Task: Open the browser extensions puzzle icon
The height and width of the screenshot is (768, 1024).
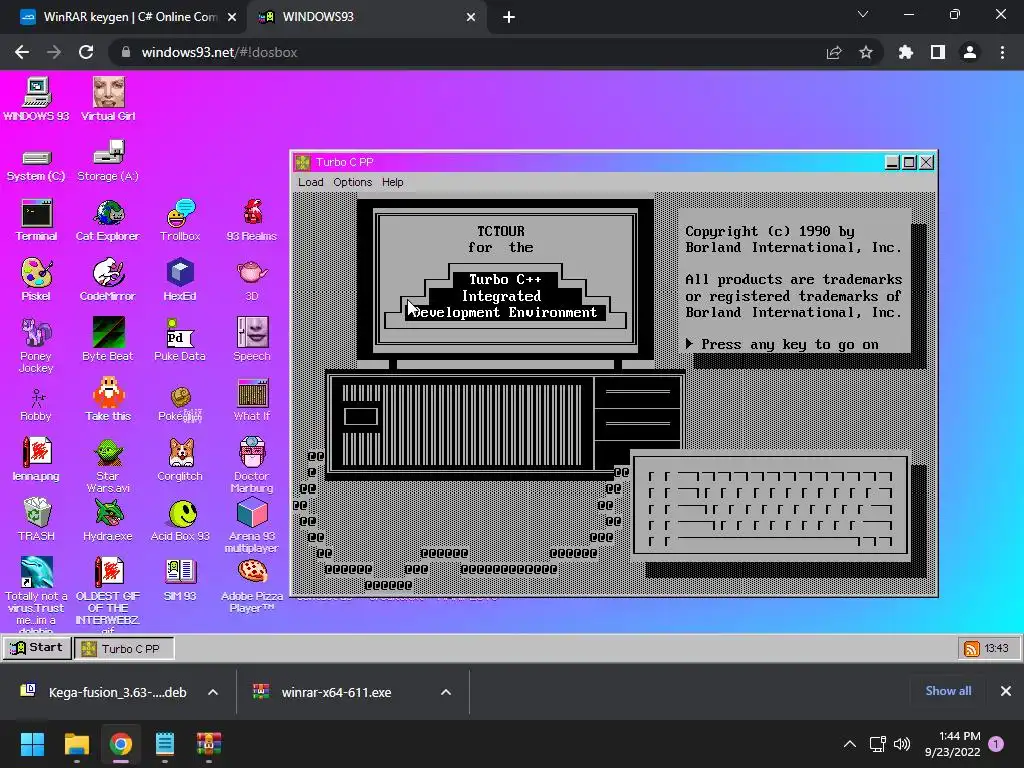Action: click(905, 52)
